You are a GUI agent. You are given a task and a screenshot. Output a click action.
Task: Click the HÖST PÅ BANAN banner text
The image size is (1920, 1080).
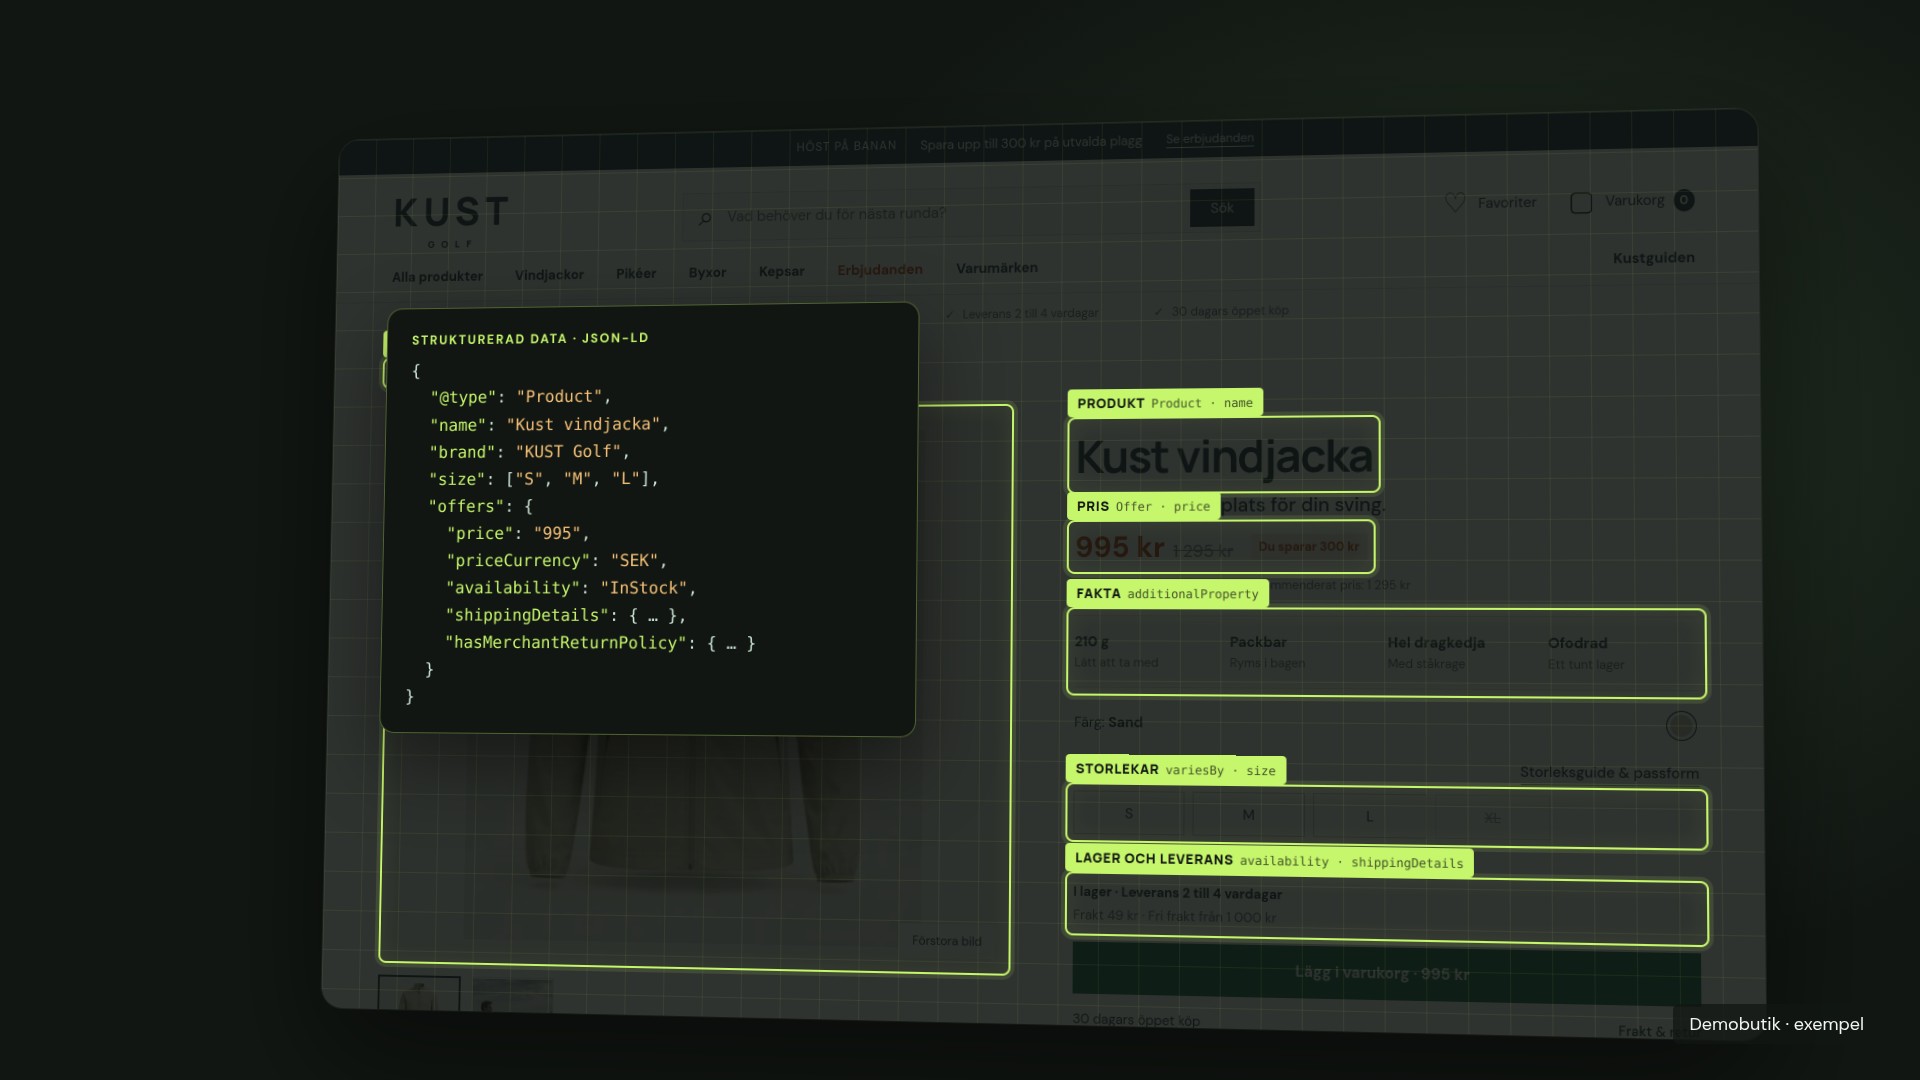846,146
